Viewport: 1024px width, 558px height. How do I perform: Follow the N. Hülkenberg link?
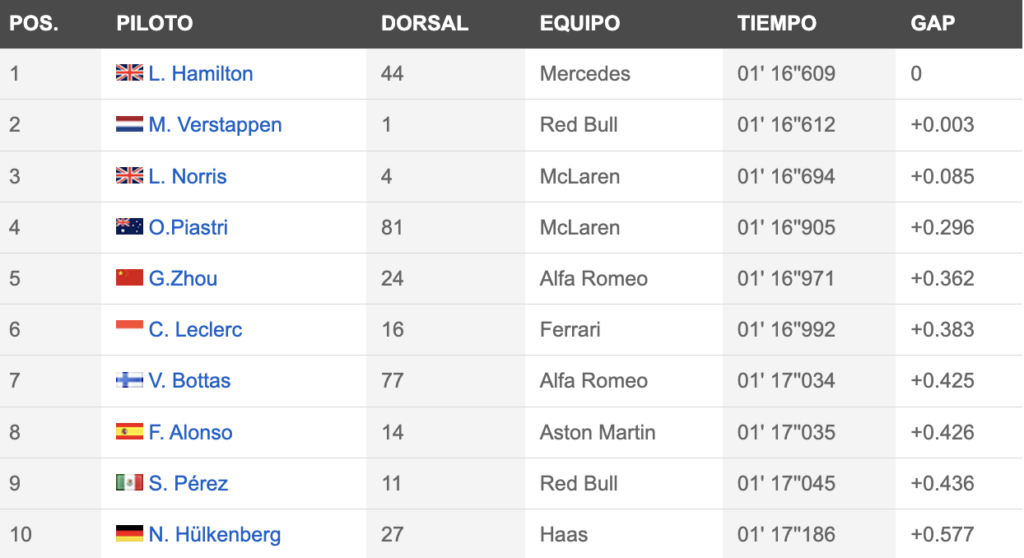coord(215,534)
